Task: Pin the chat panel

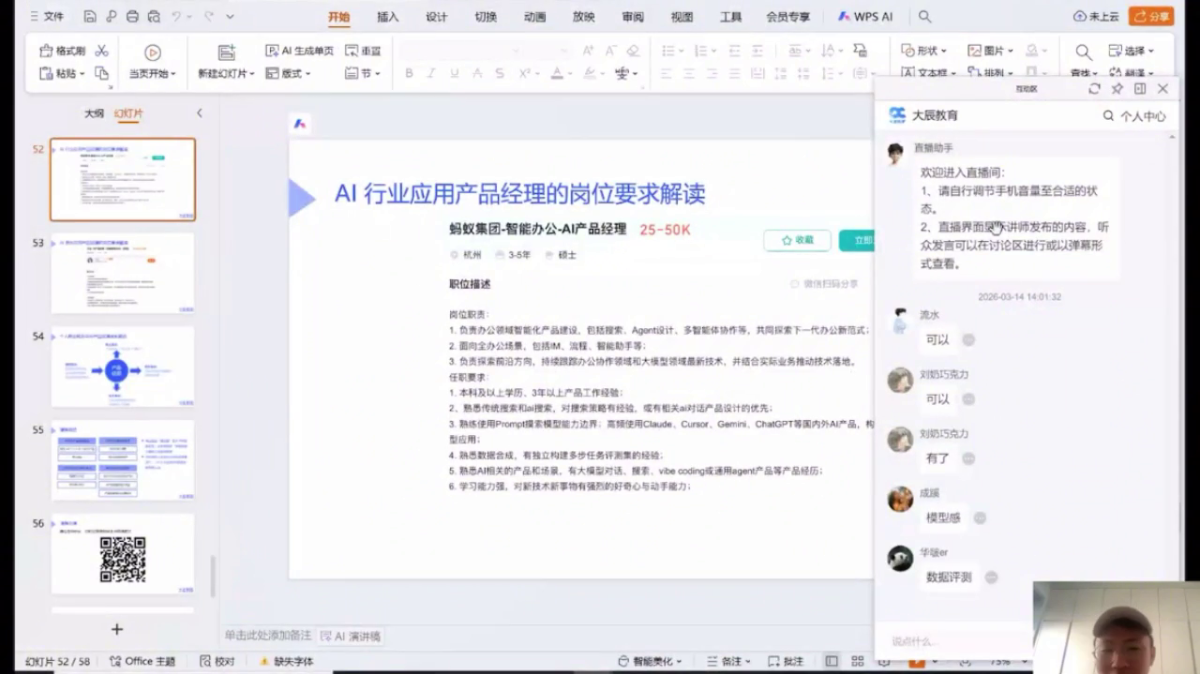Action: pos(1117,89)
